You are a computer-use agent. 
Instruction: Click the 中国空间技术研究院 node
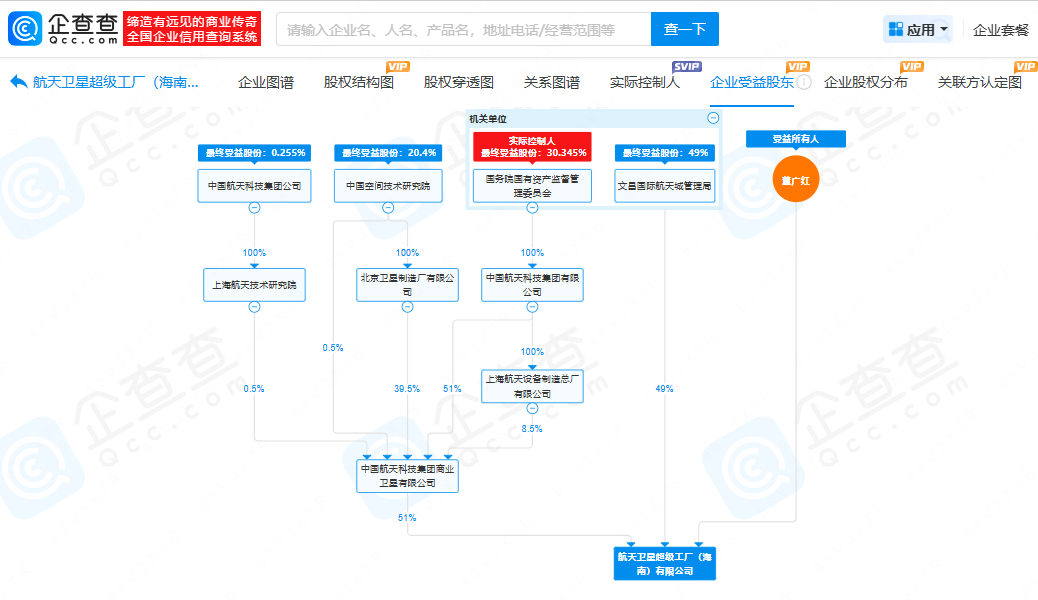tap(388, 186)
